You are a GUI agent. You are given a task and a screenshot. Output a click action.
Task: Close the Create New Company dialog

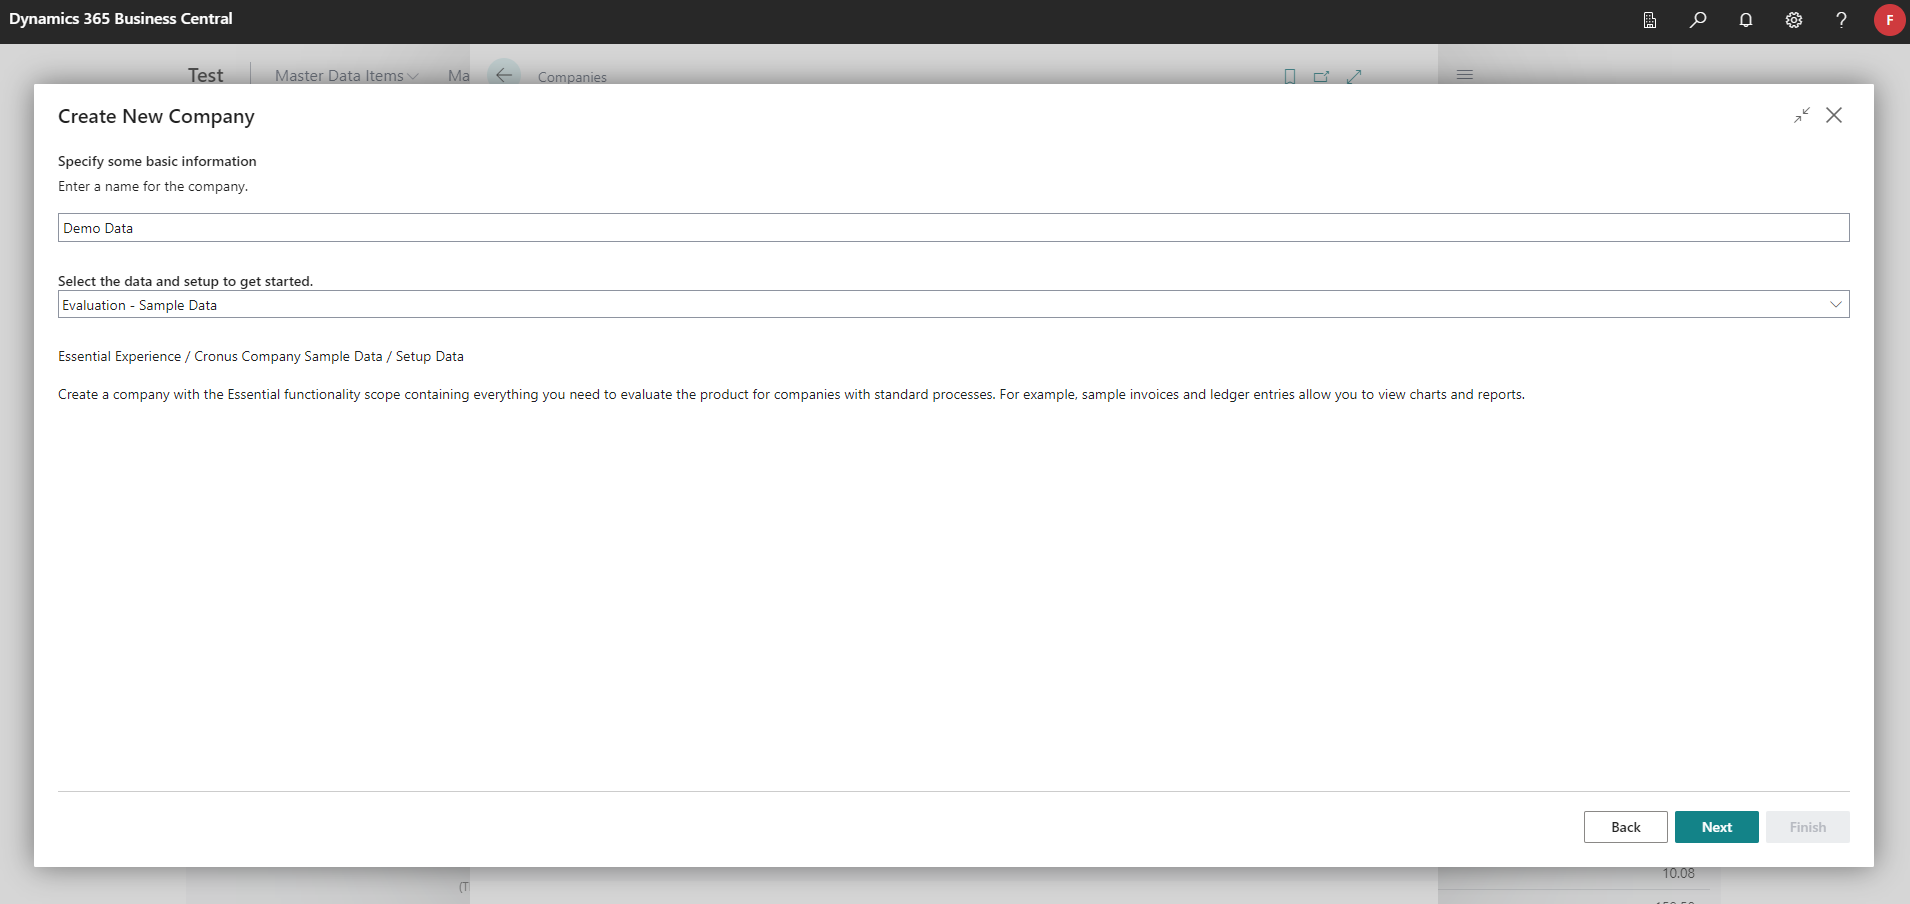click(x=1834, y=116)
